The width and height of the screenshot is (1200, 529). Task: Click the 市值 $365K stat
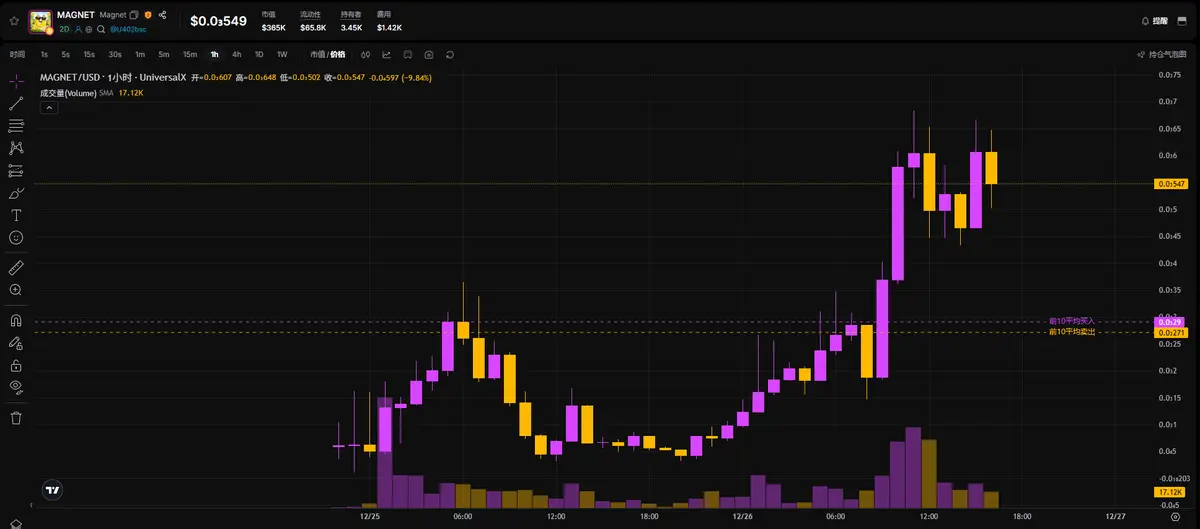[273, 21]
